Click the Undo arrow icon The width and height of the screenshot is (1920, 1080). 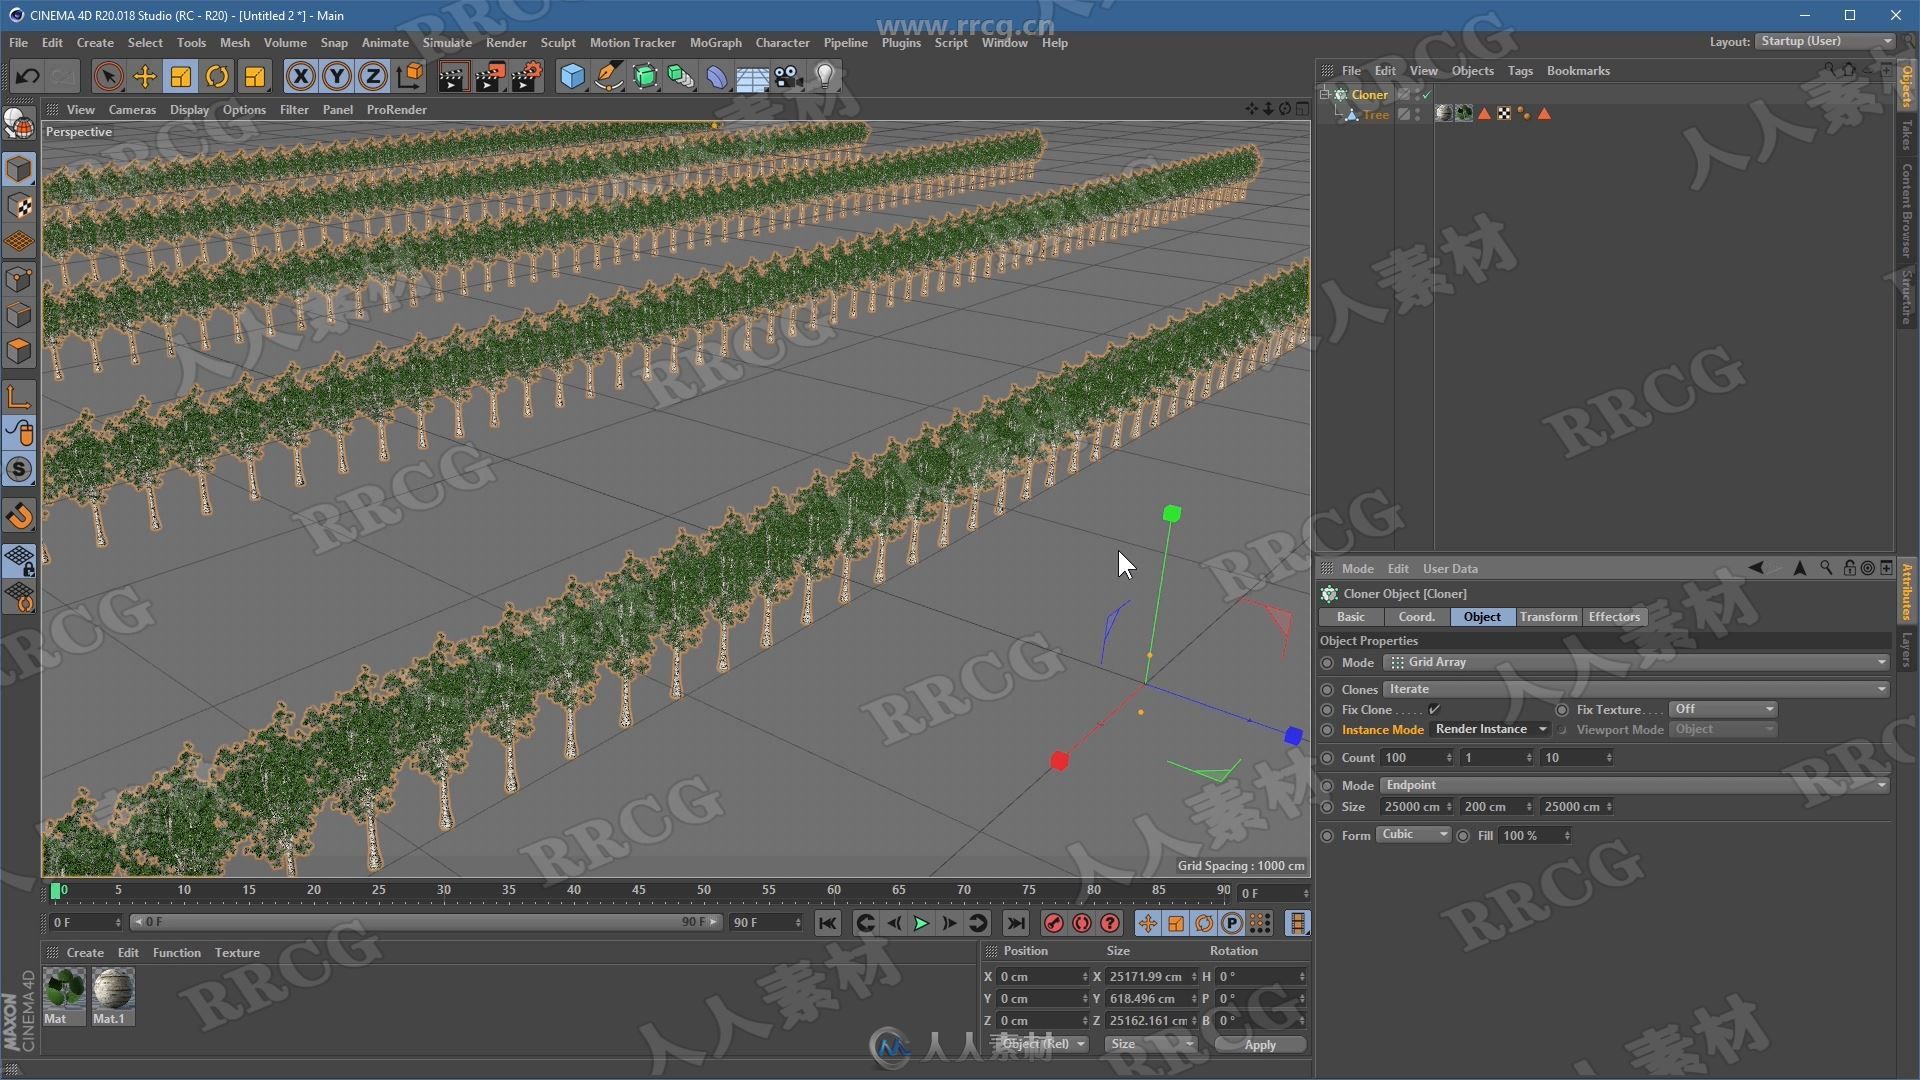[27, 77]
